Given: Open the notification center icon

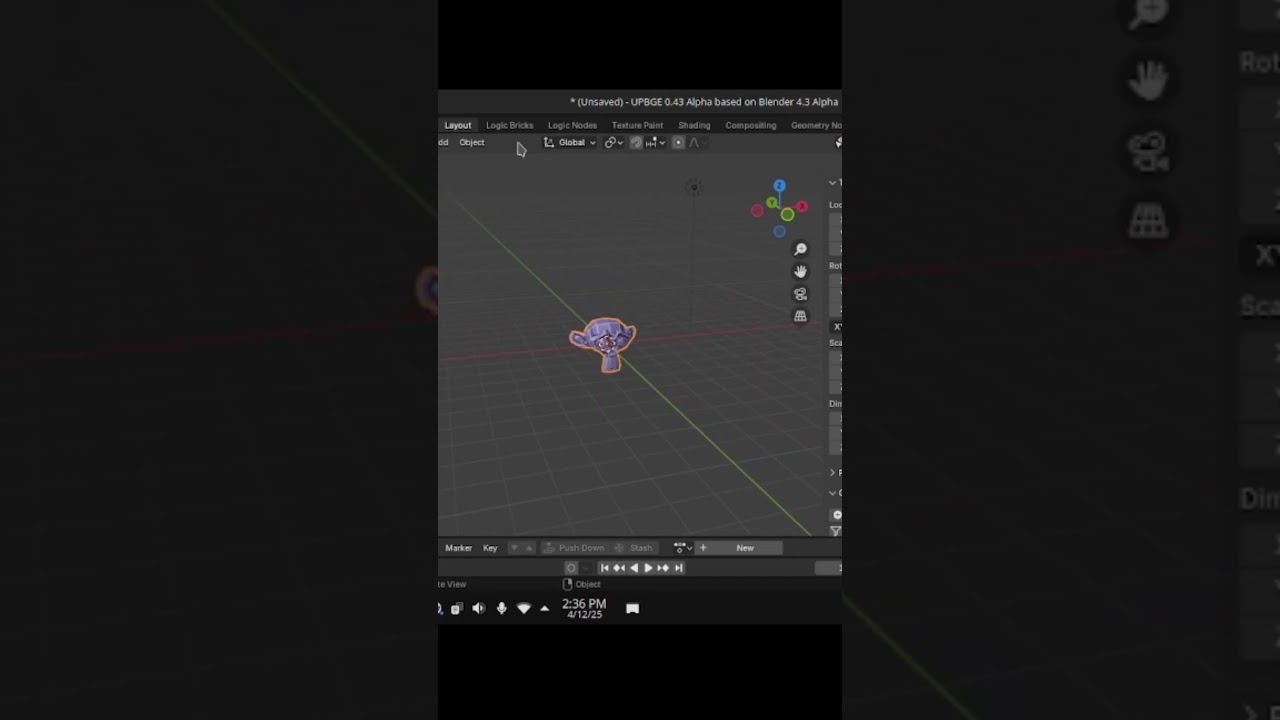Looking at the screenshot, I should [x=632, y=608].
